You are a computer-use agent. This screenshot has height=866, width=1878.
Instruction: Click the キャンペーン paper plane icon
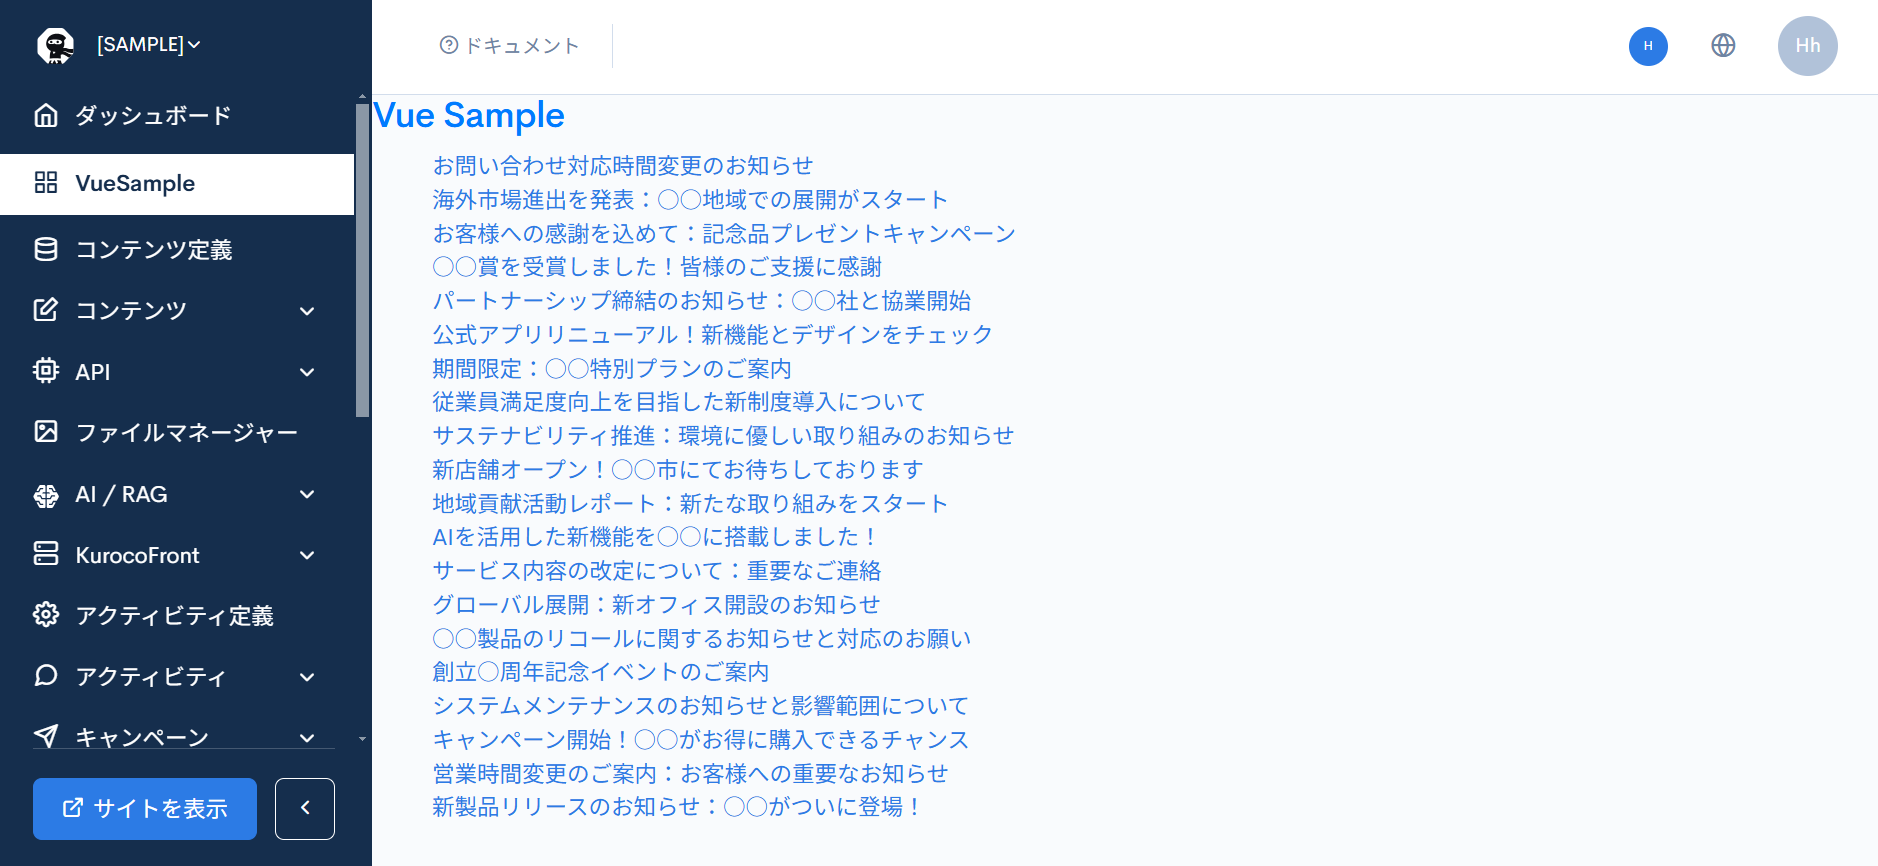point(46,736)
